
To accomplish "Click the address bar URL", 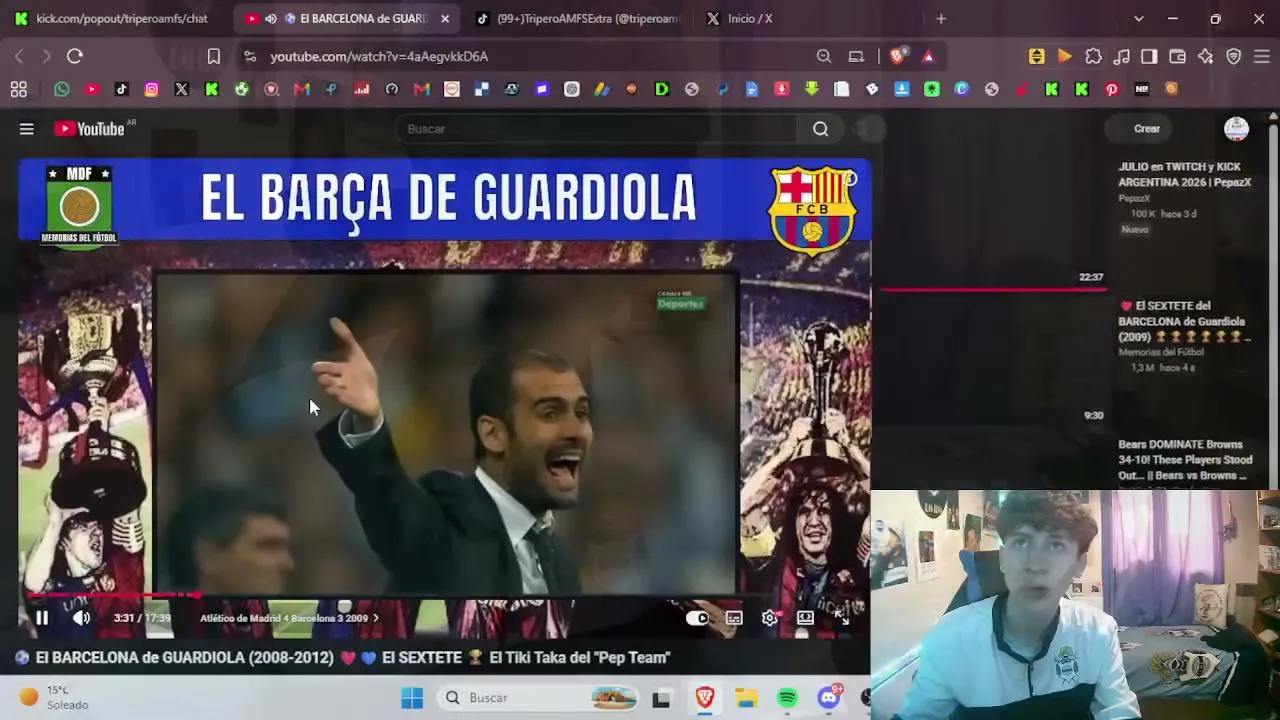I will [379, 57].
